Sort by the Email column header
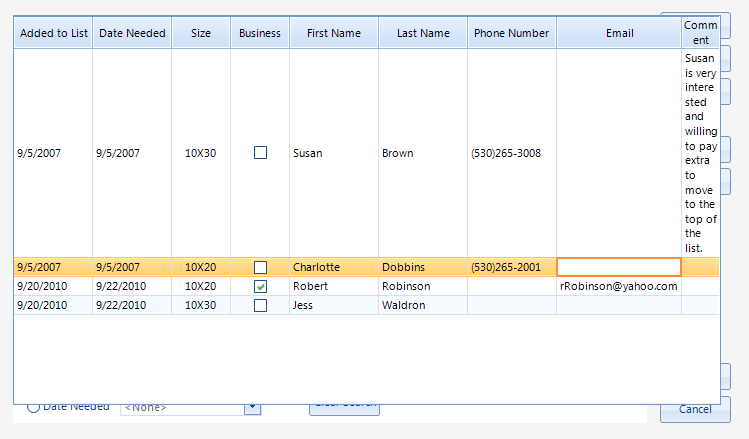 pyautogui.click(x=619, y=33)
